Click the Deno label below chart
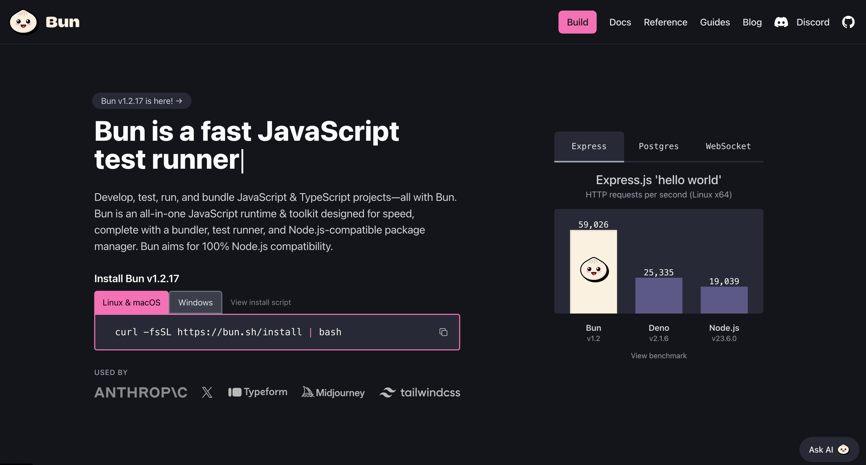The width and height of the screenshot is (866, 465). click(x=658, y=328)
